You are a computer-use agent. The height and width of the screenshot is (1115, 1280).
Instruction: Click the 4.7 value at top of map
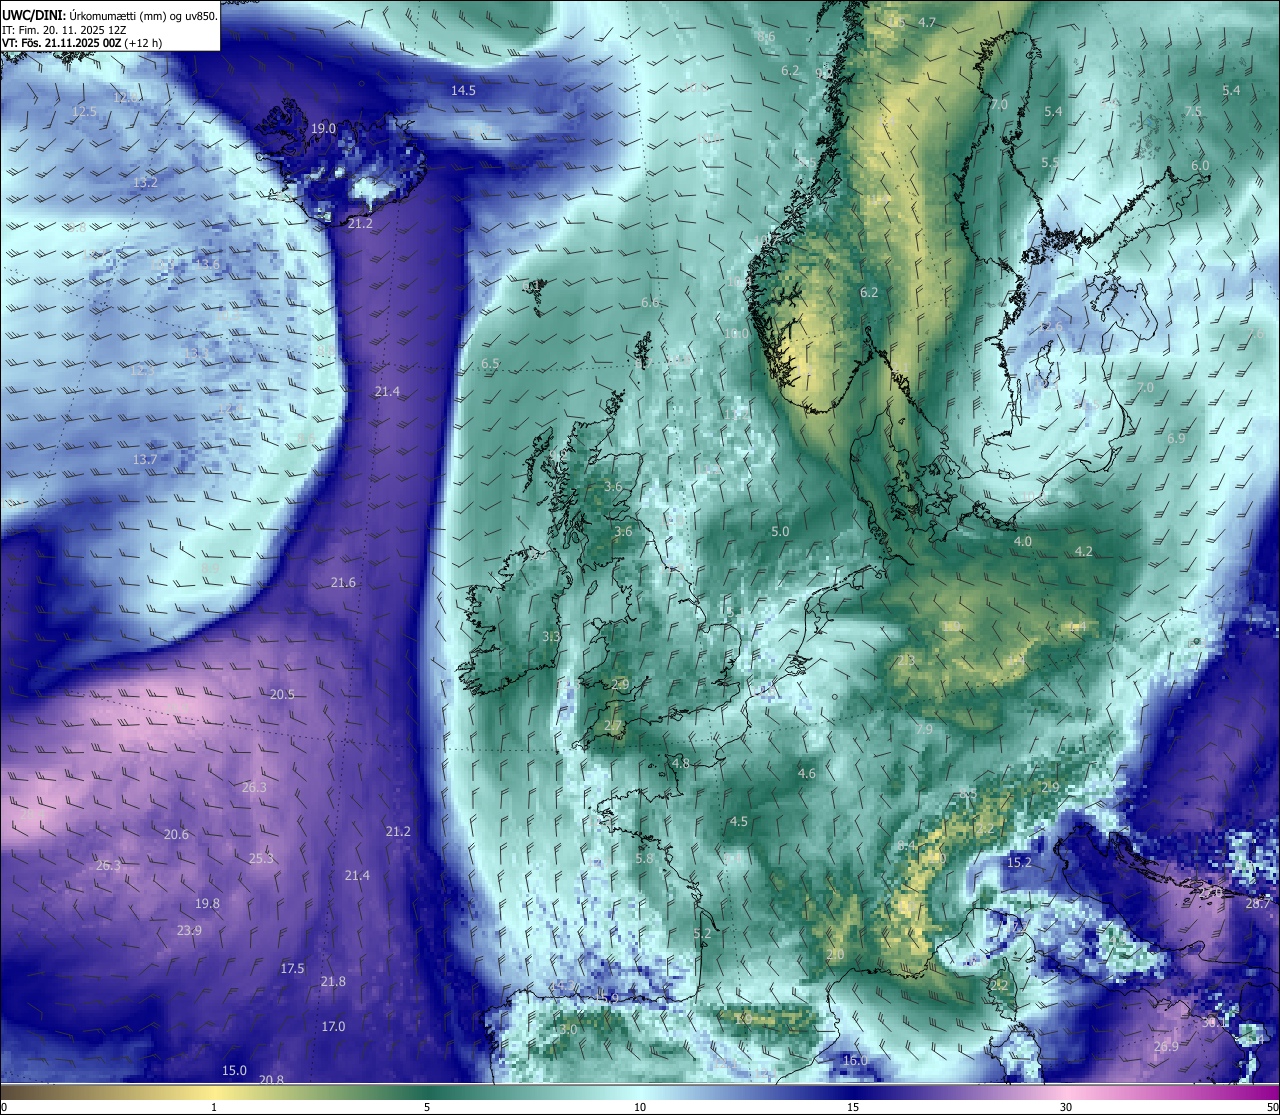click(927, 22)
